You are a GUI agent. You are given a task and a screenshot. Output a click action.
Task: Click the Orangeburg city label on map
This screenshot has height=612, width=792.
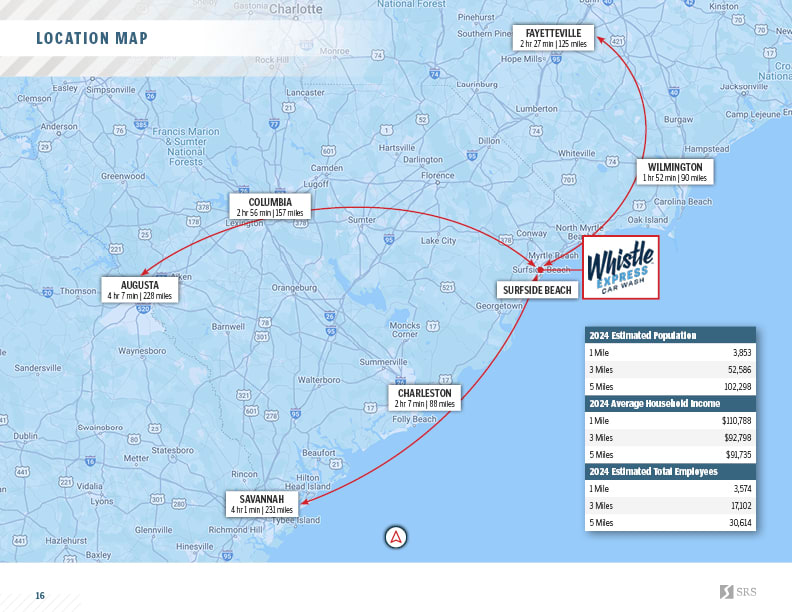(294, 288)
